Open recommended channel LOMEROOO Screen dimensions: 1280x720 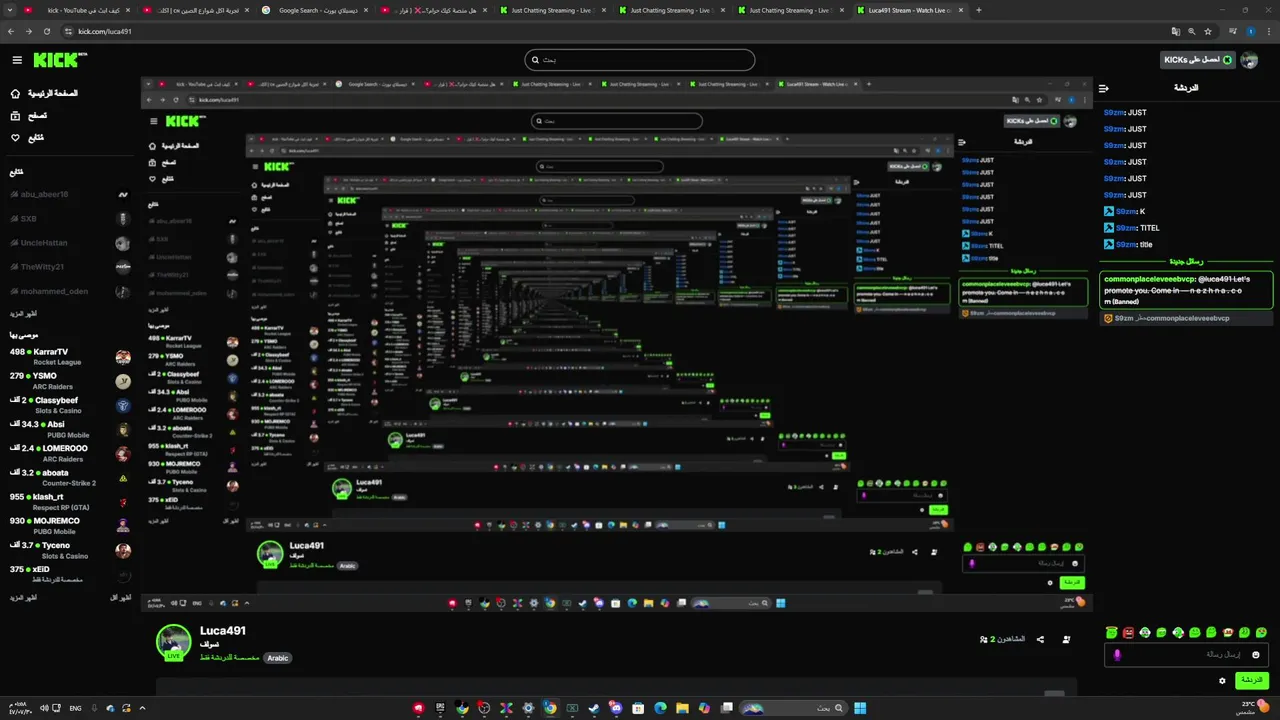(x=70, y=453)
